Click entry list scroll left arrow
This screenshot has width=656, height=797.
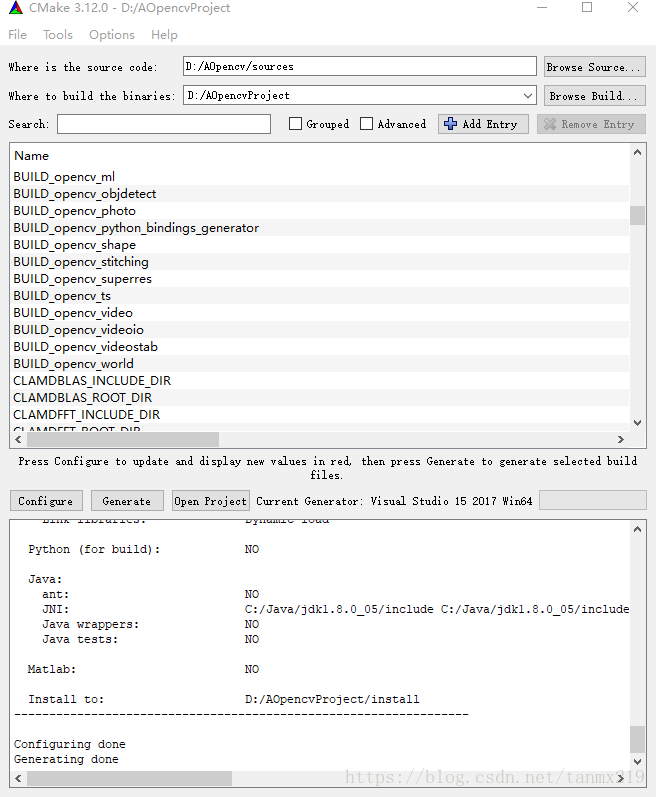(18, 439)
